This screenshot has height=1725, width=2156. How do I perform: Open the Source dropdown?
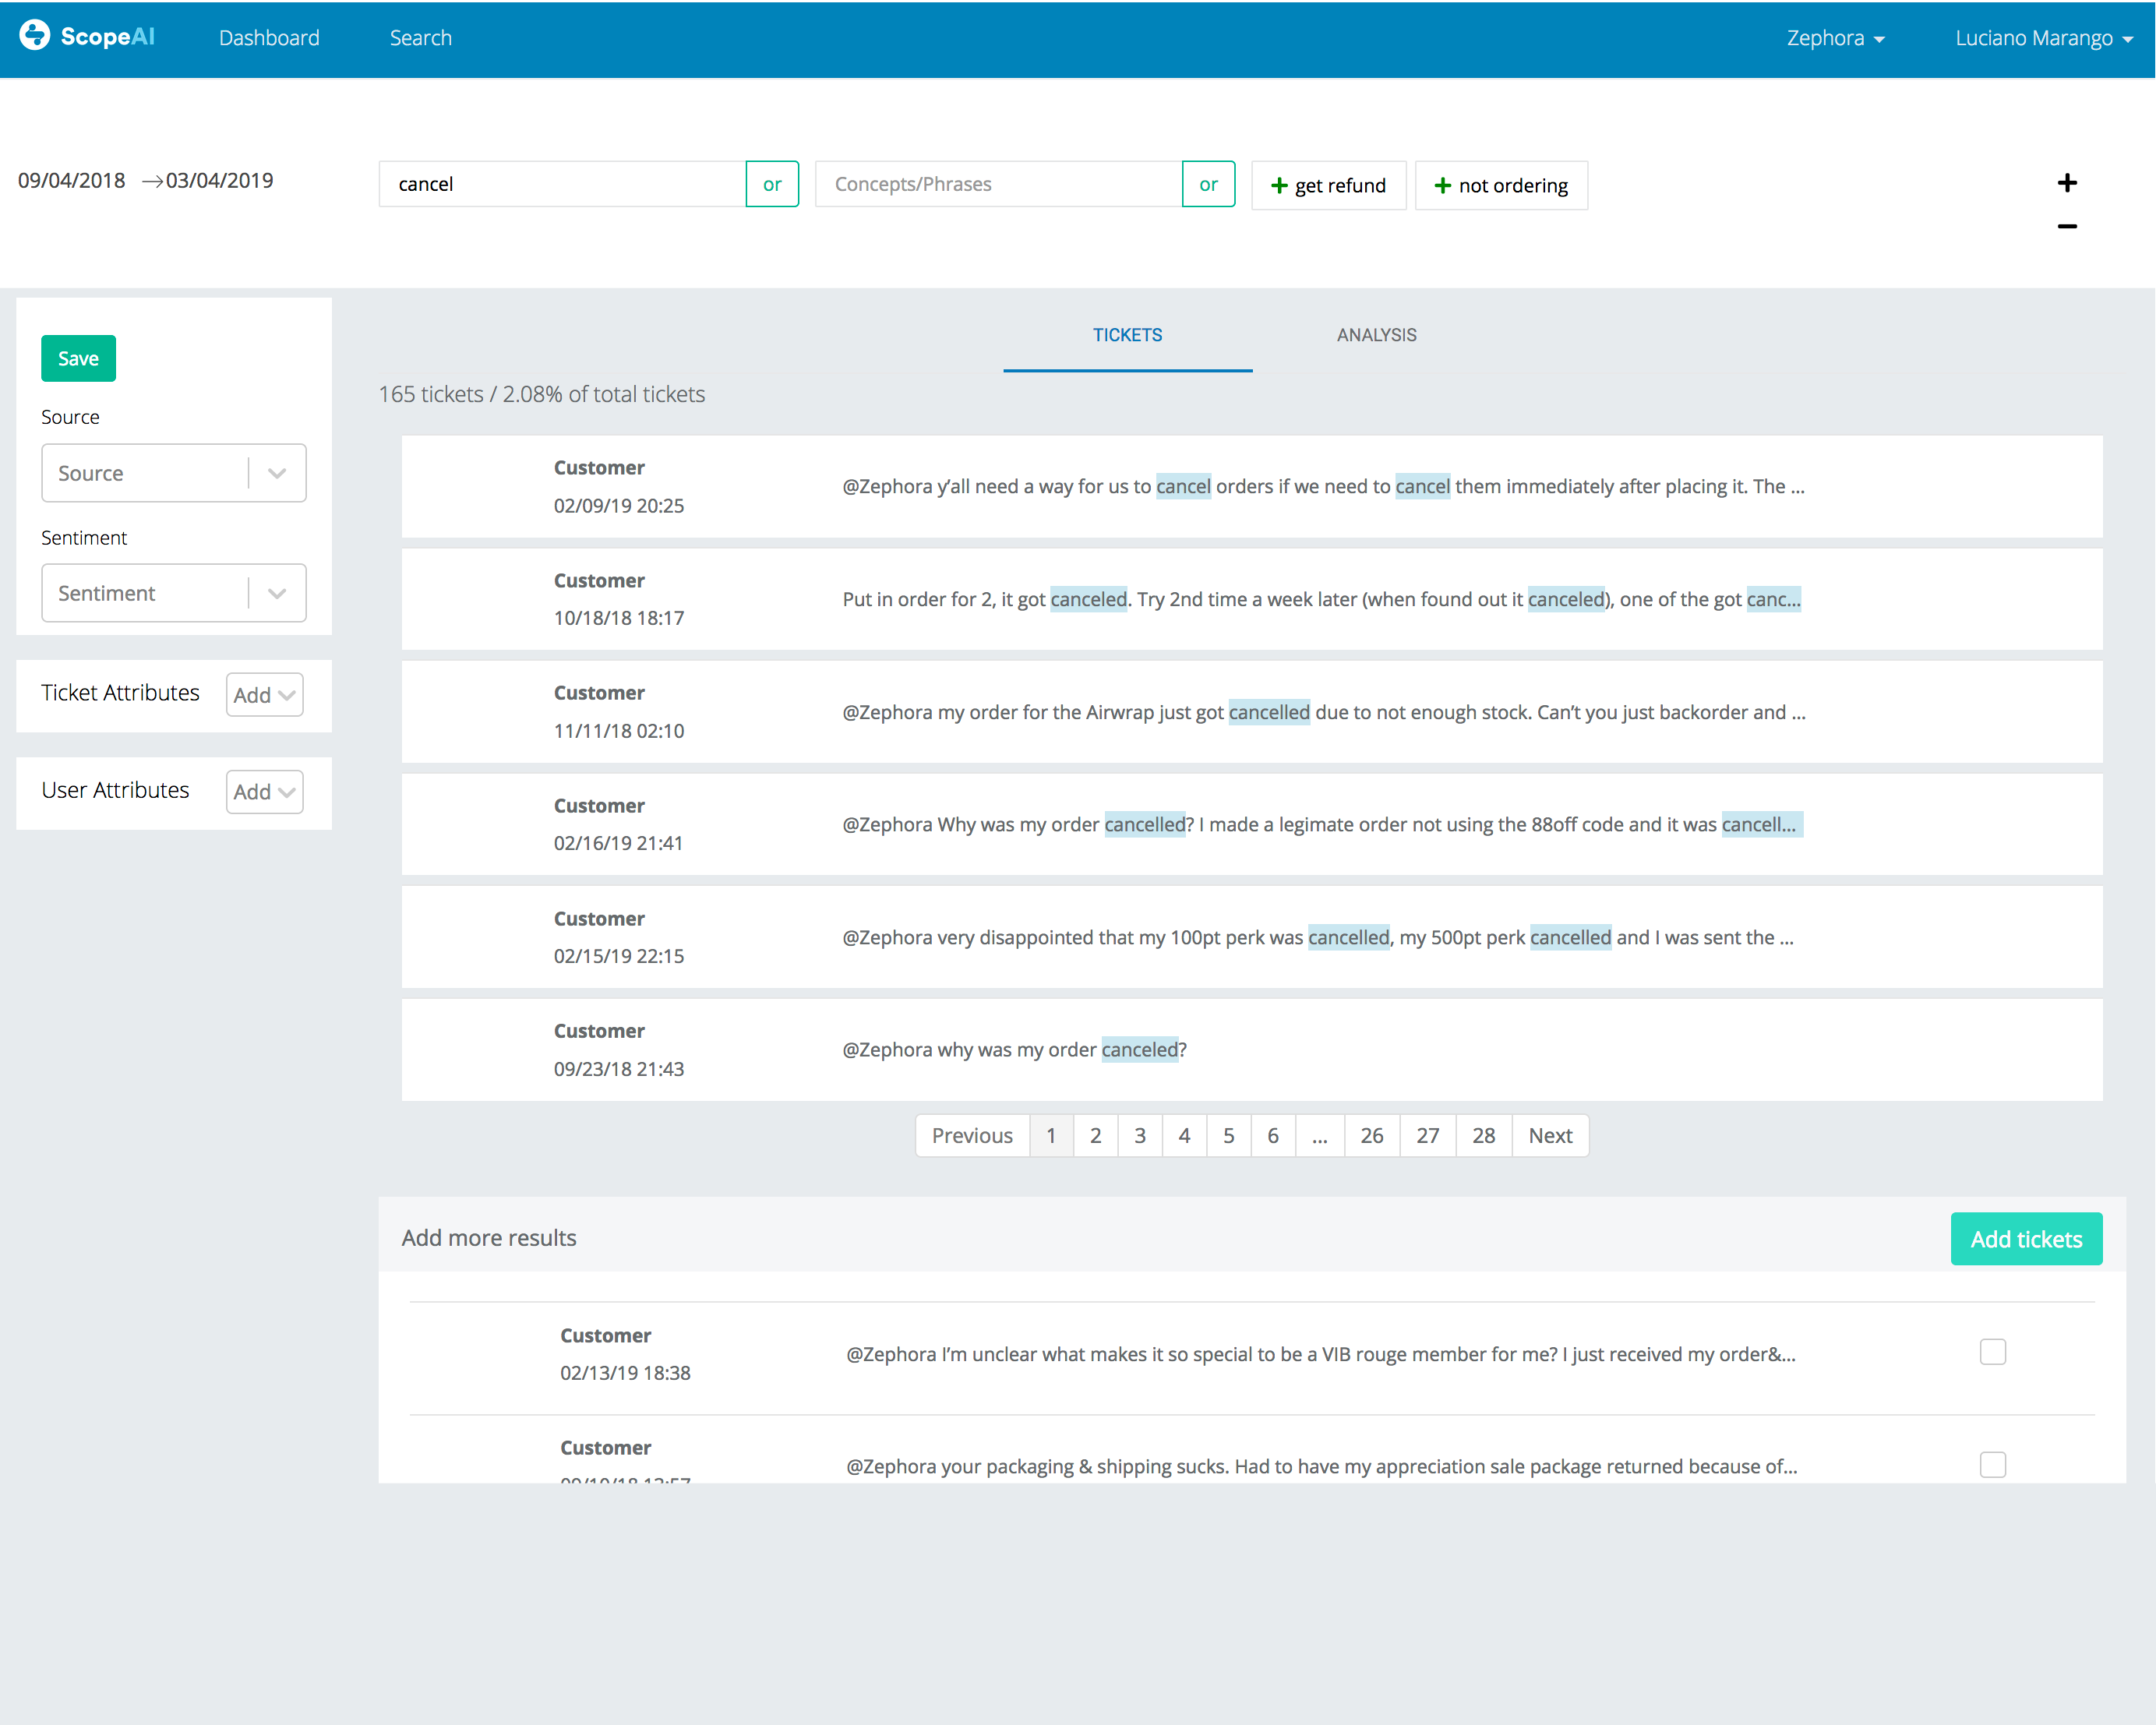(174, 473)
